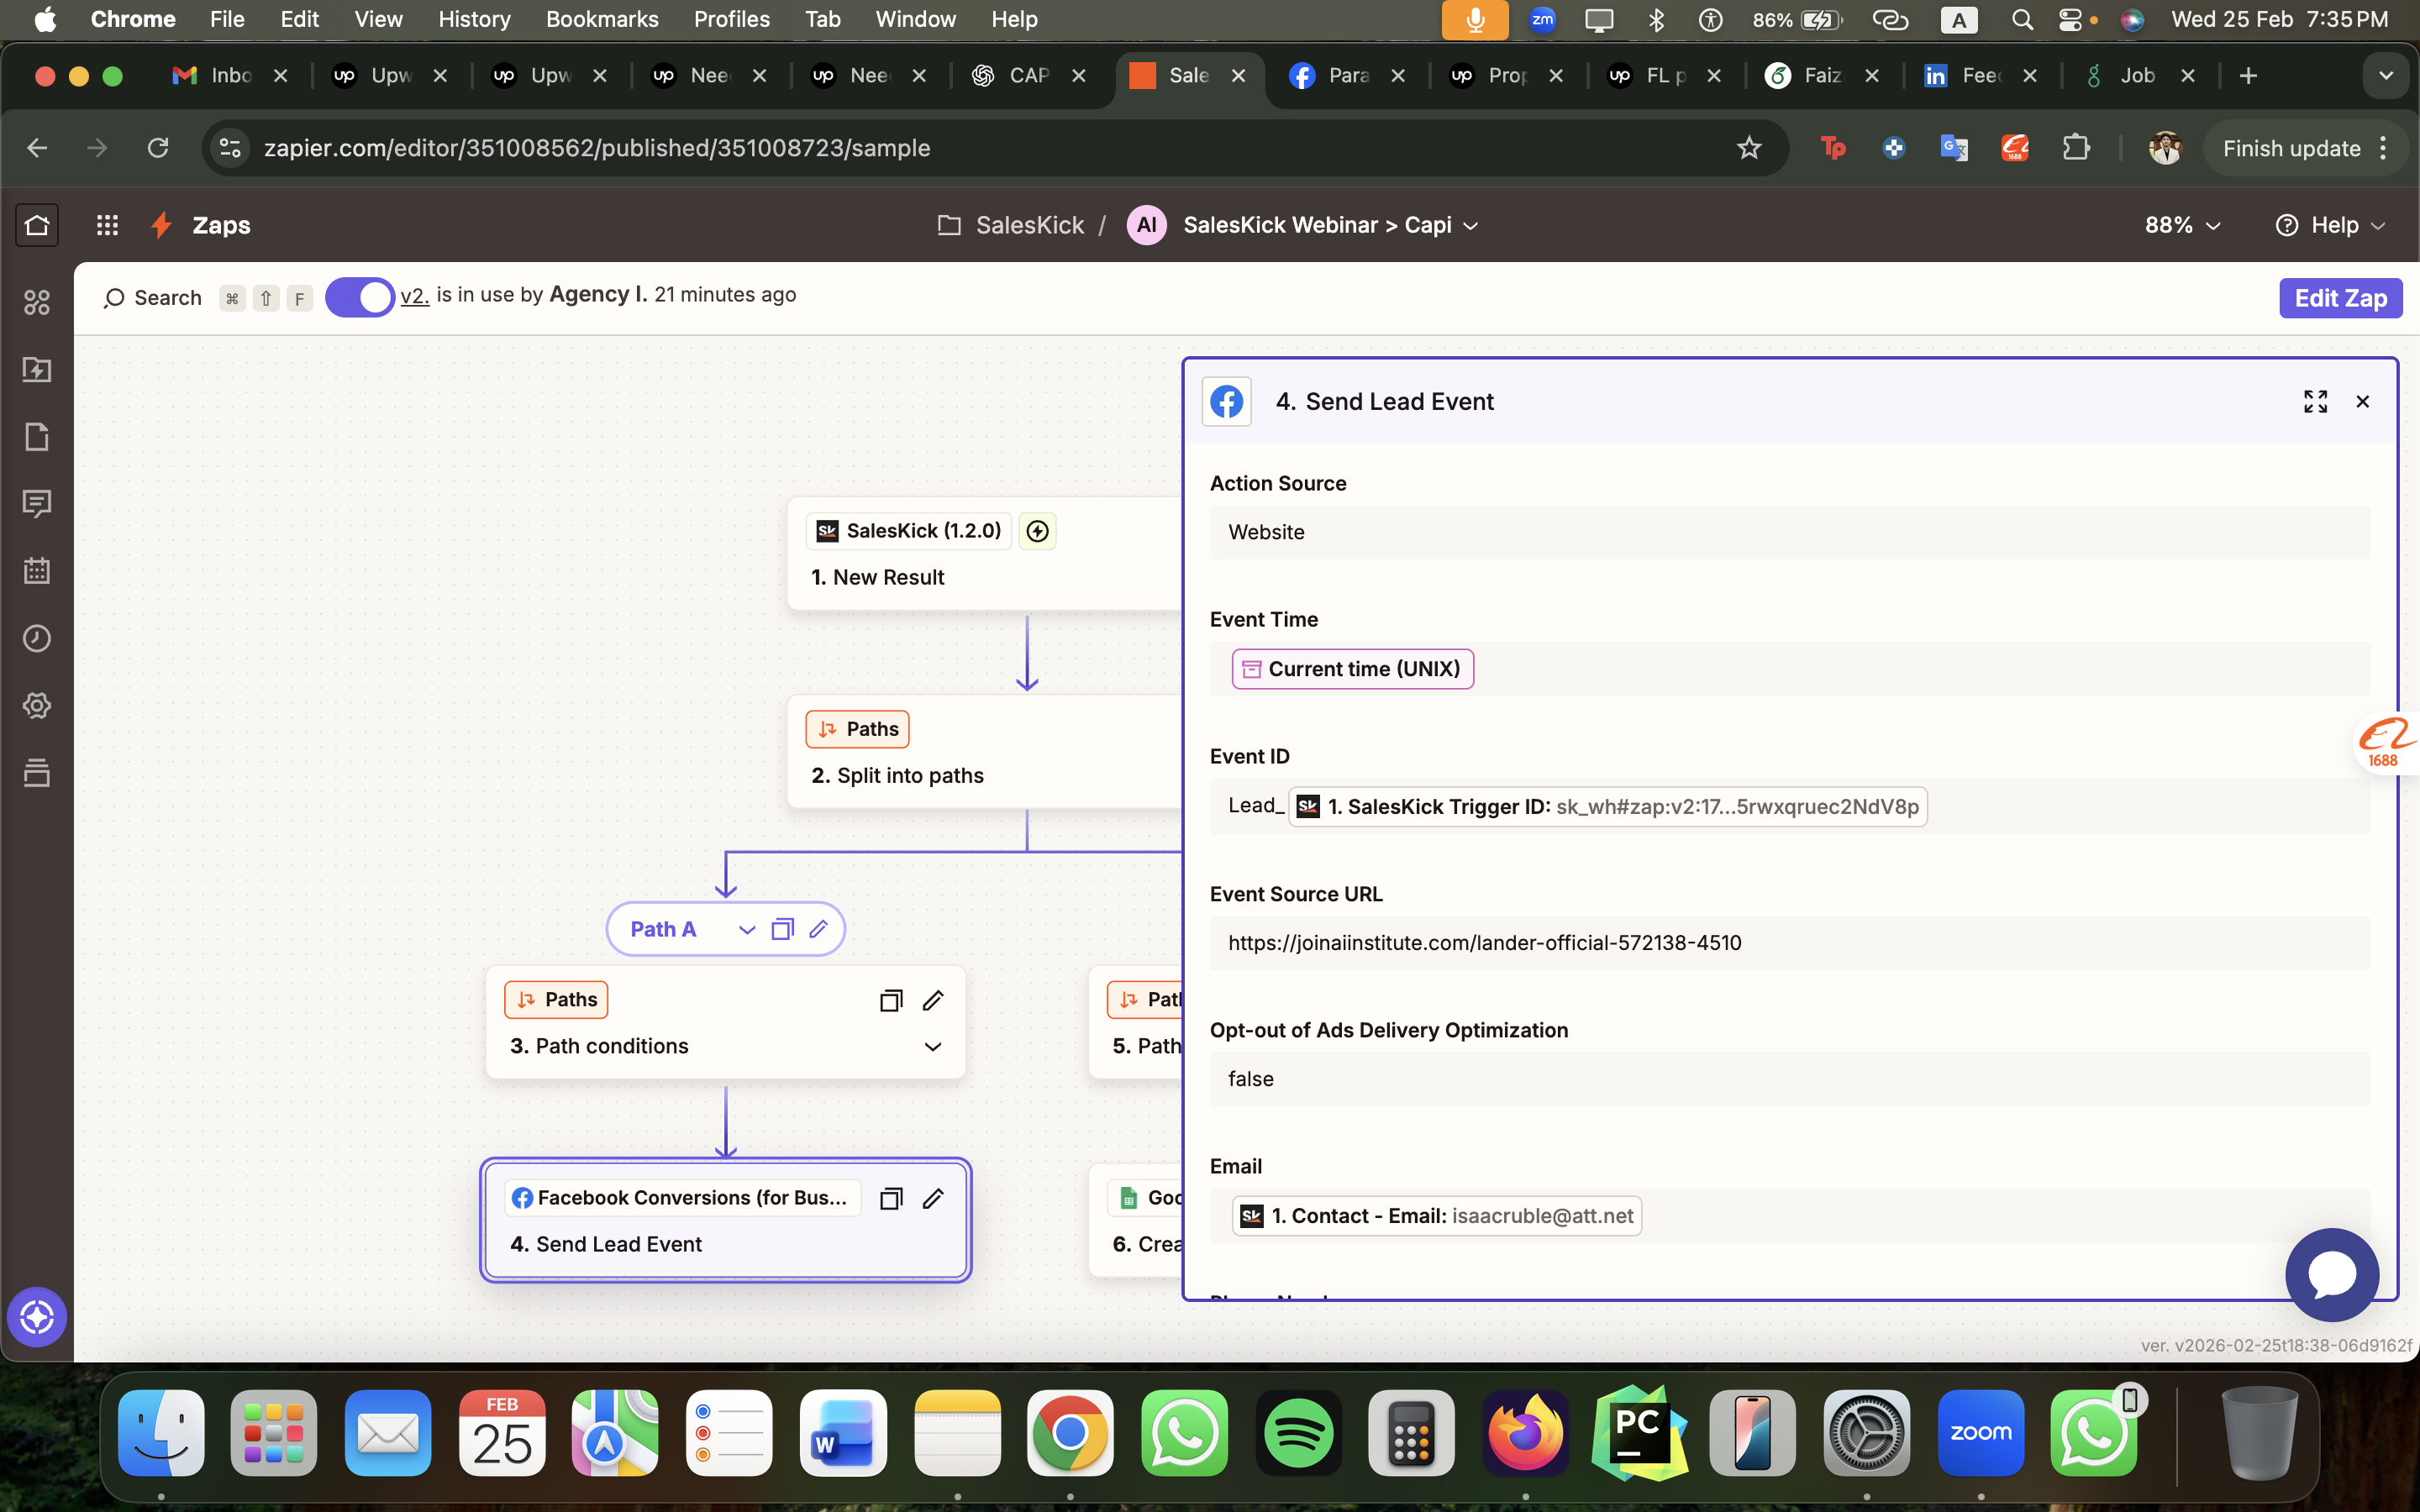Expand the 3. Path conditions step
The image size is (2420, 1512).
tap(933, 1046)
